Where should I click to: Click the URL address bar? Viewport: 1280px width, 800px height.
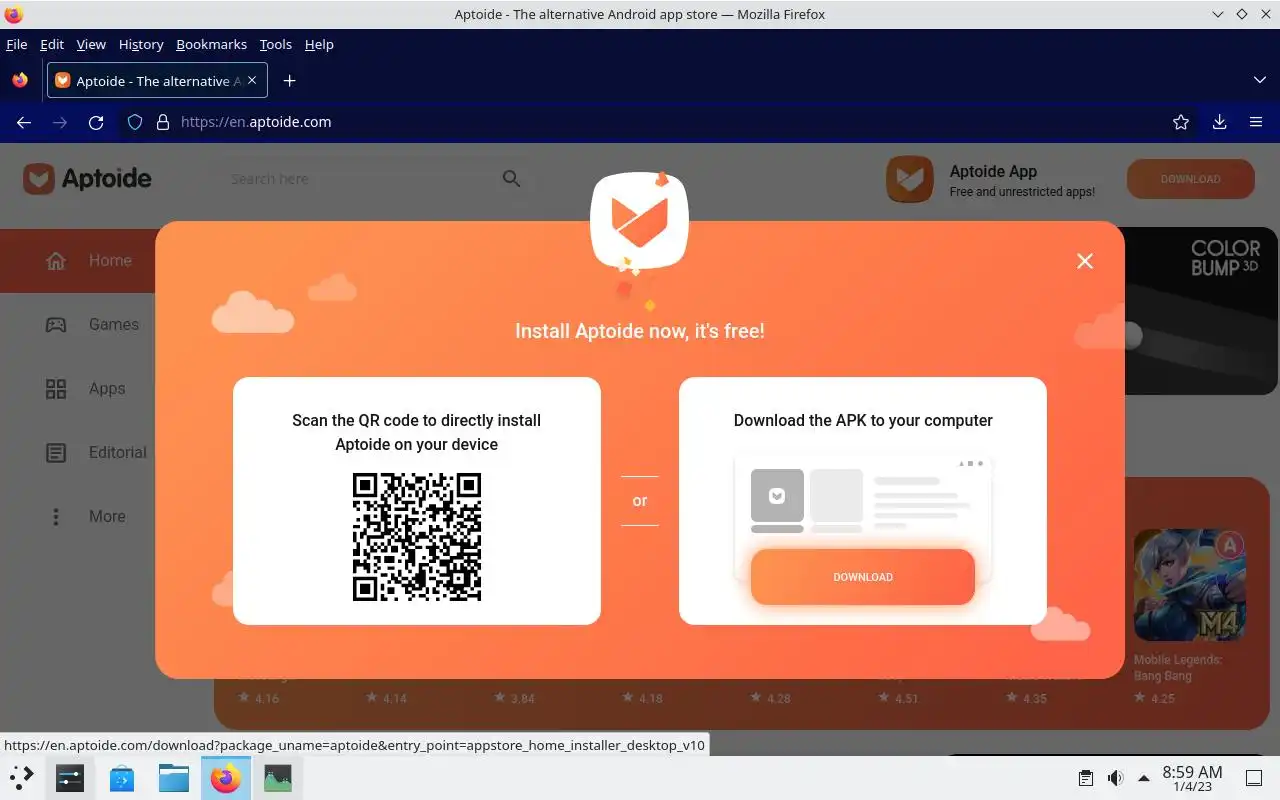[660, 122]
